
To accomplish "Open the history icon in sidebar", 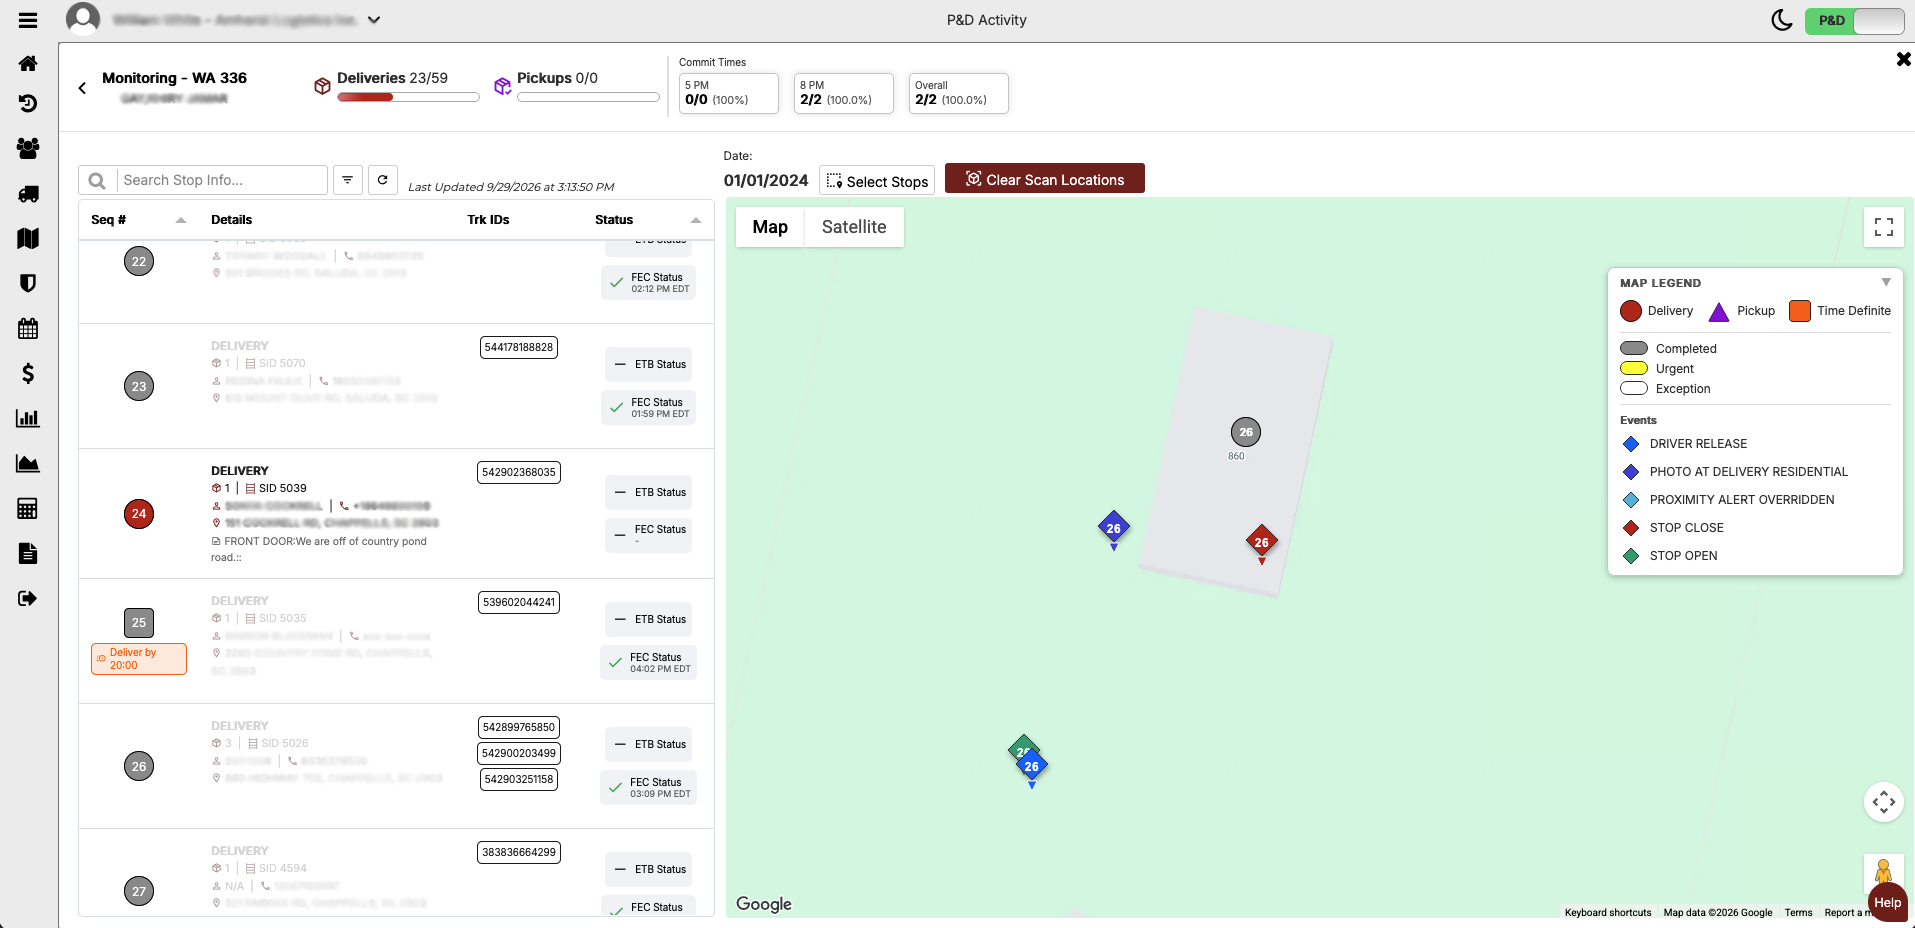I will click(x=28, y=103).
